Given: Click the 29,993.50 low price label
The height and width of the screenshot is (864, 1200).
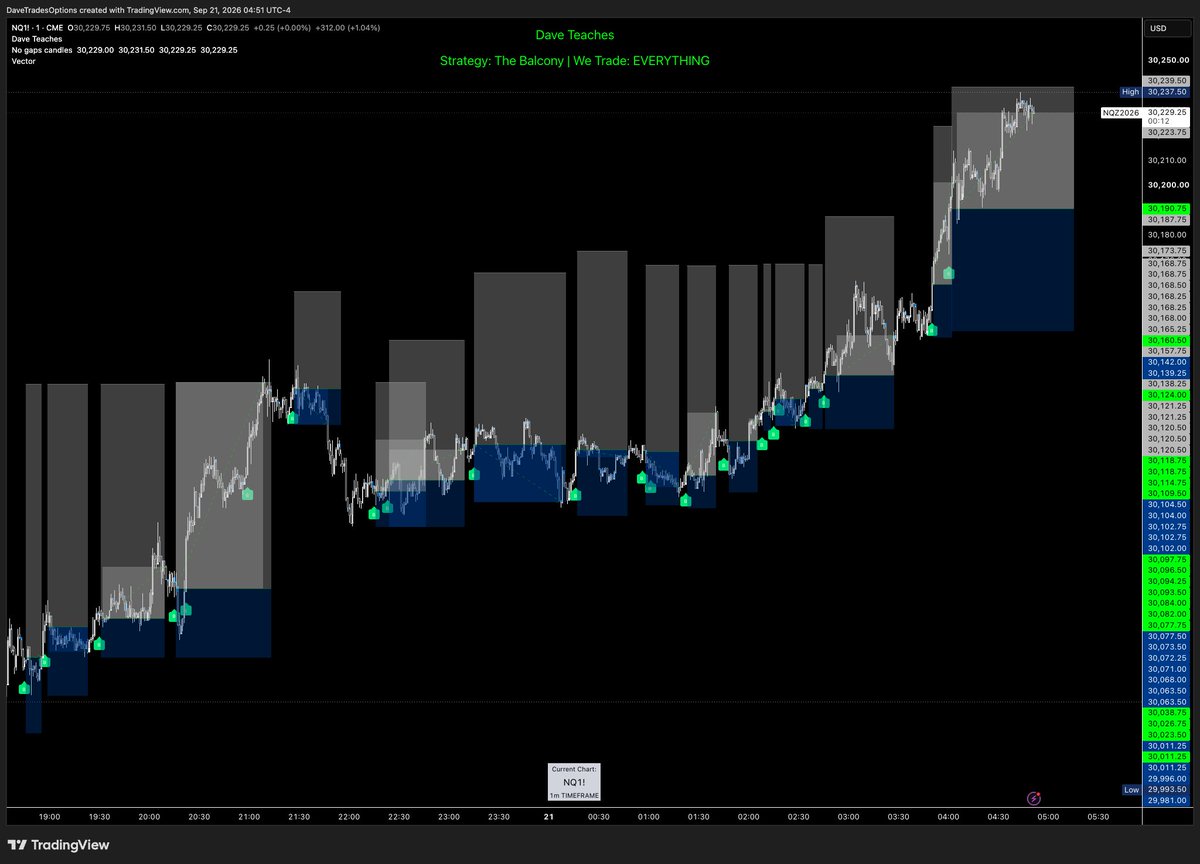Looking at the screenshot, I should [1167, 790].
